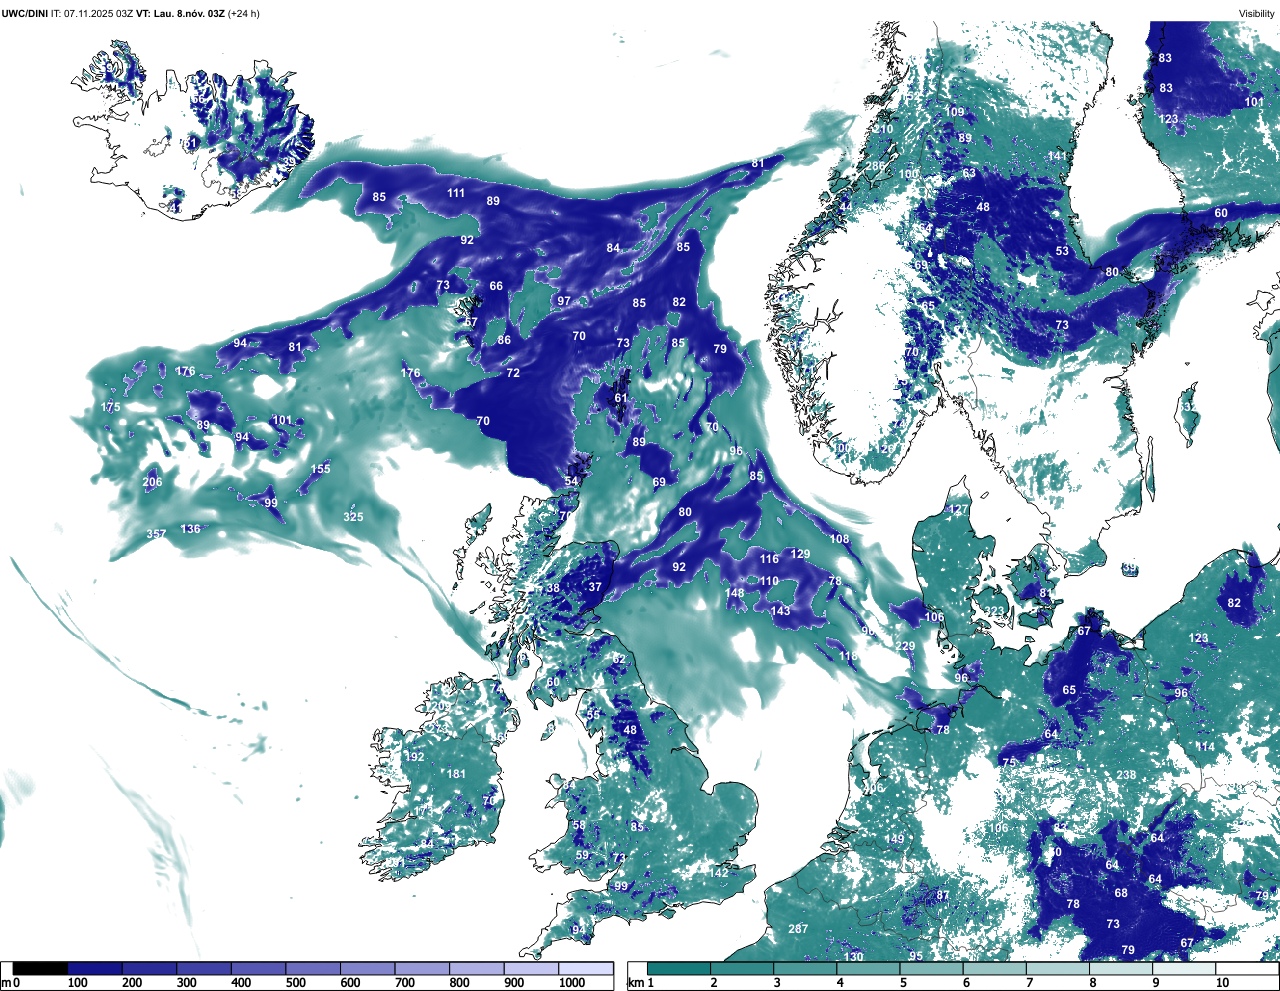
Task: Click the '(+24 h)' forecast offset text
Action: pos(243,13)
